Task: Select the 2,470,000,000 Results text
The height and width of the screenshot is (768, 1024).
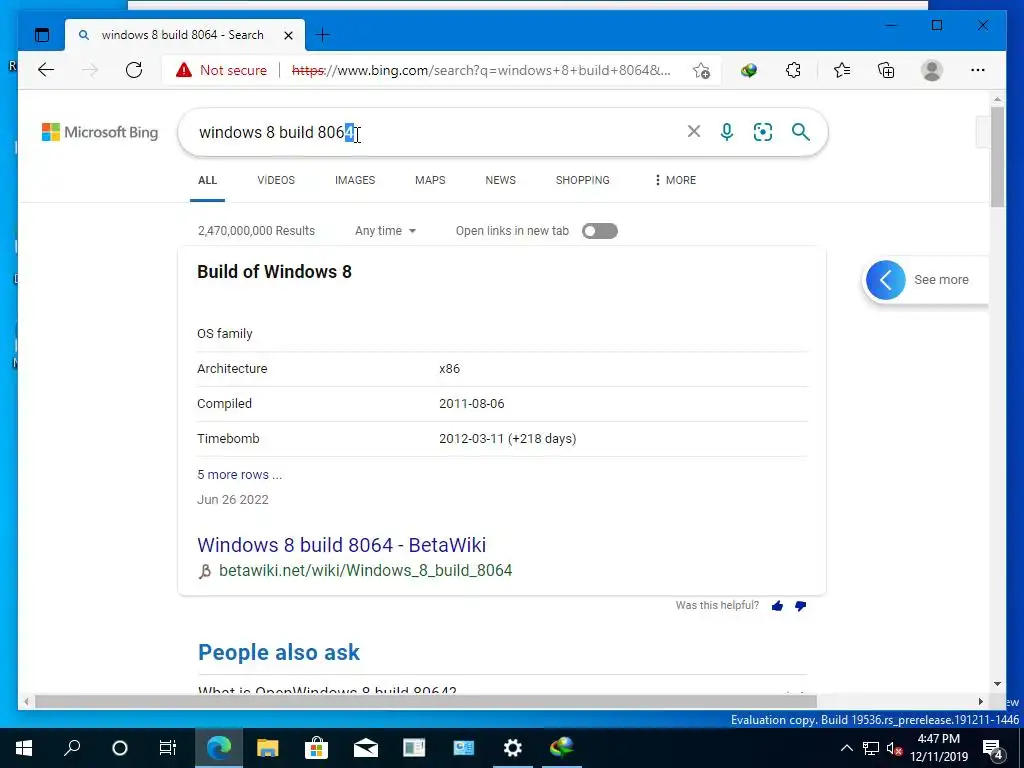Action: click(x=256, y=231)
